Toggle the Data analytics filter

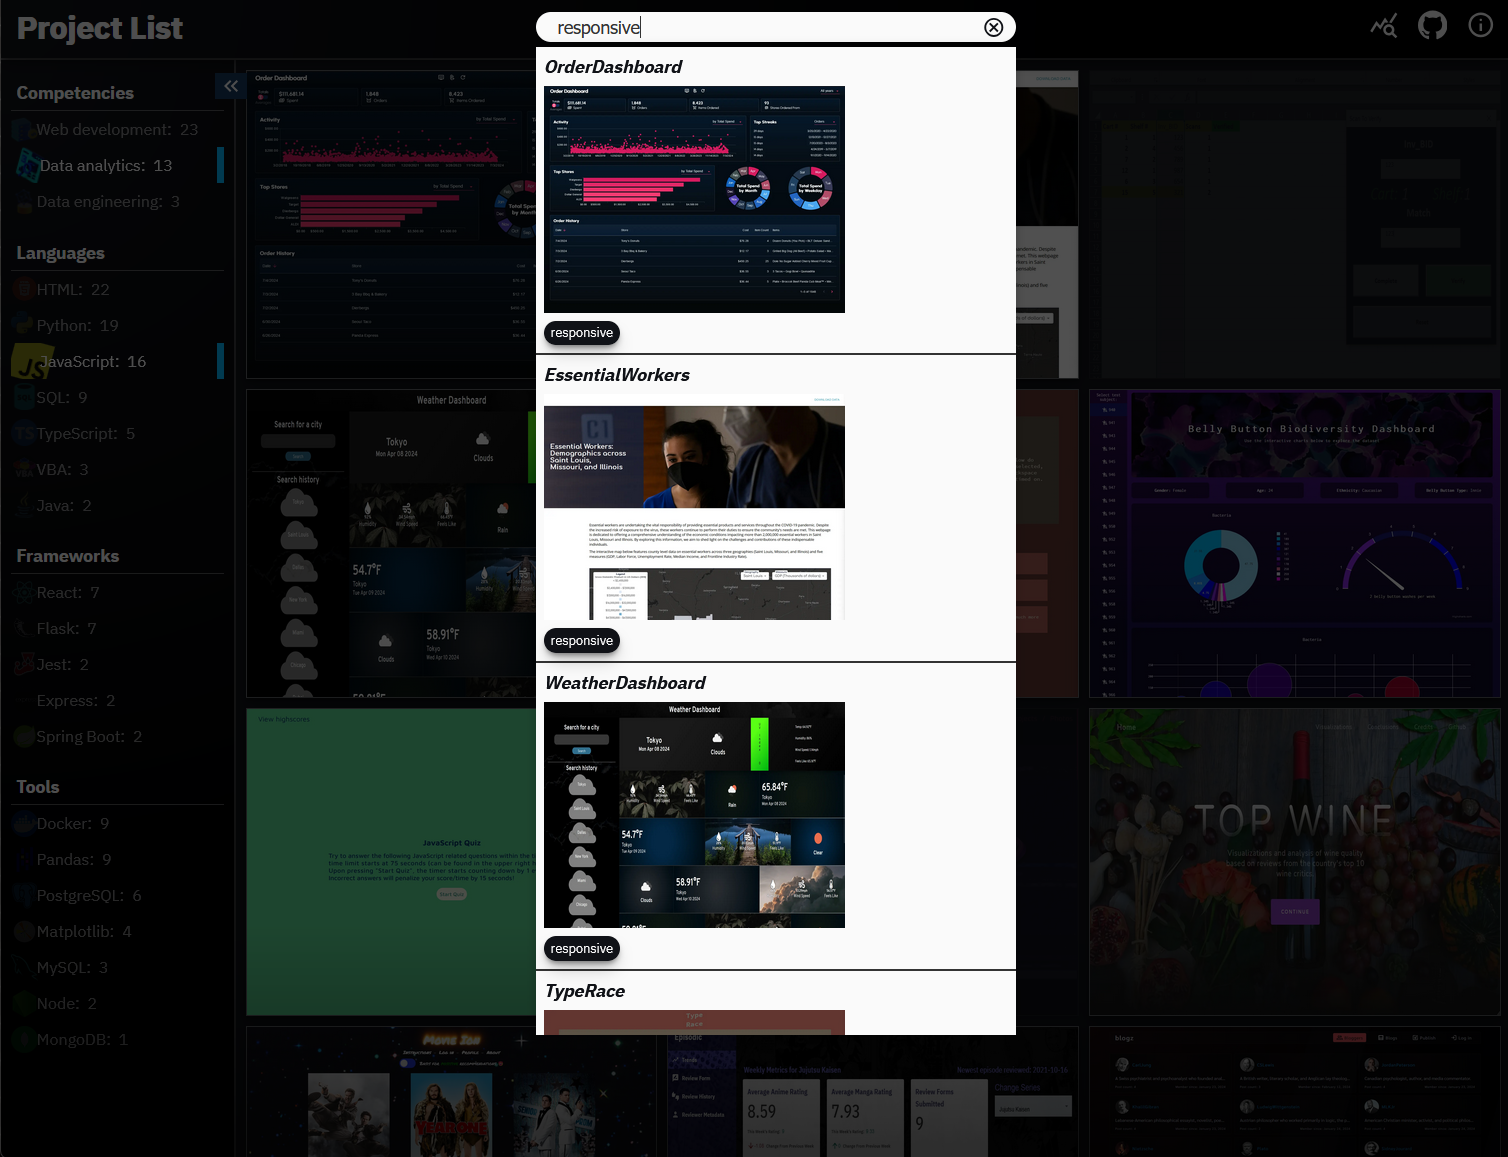click(118, 166)
